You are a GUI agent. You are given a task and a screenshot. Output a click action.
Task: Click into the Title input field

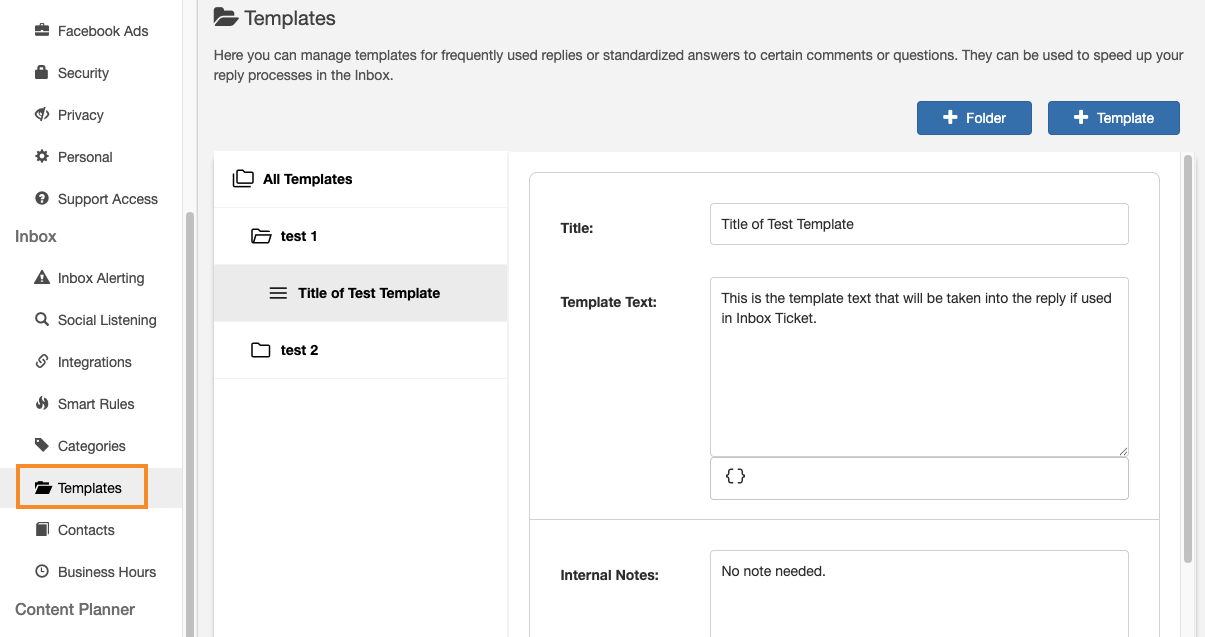pos(918,224)
